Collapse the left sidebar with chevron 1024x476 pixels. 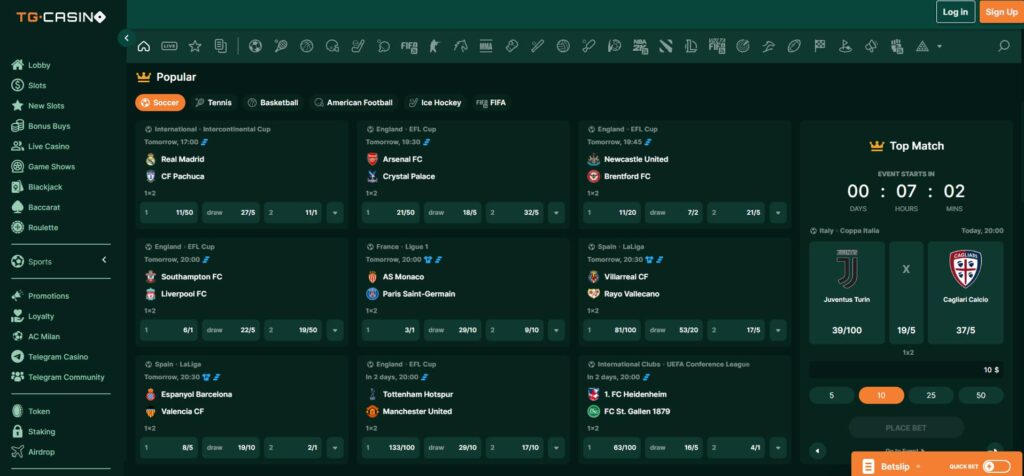(x=126, y=38)
